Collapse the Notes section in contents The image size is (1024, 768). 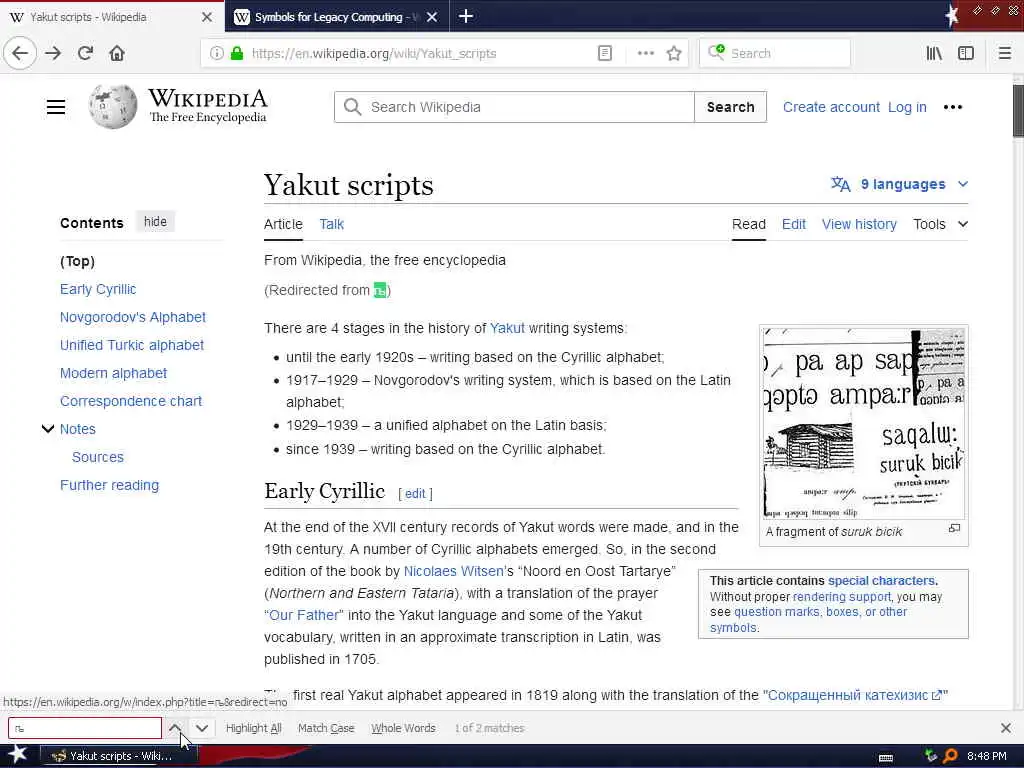click(x=48, y=429)
